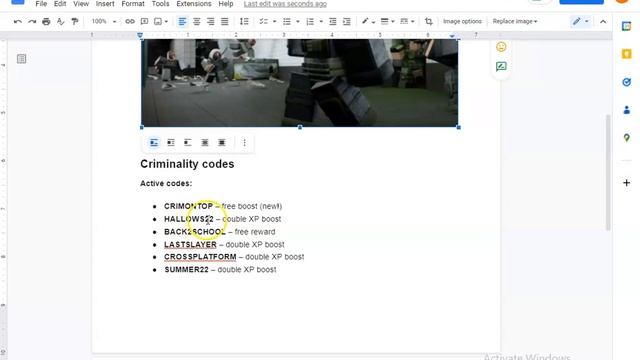Add emoji reaction from the margin

tap(501, 47)
